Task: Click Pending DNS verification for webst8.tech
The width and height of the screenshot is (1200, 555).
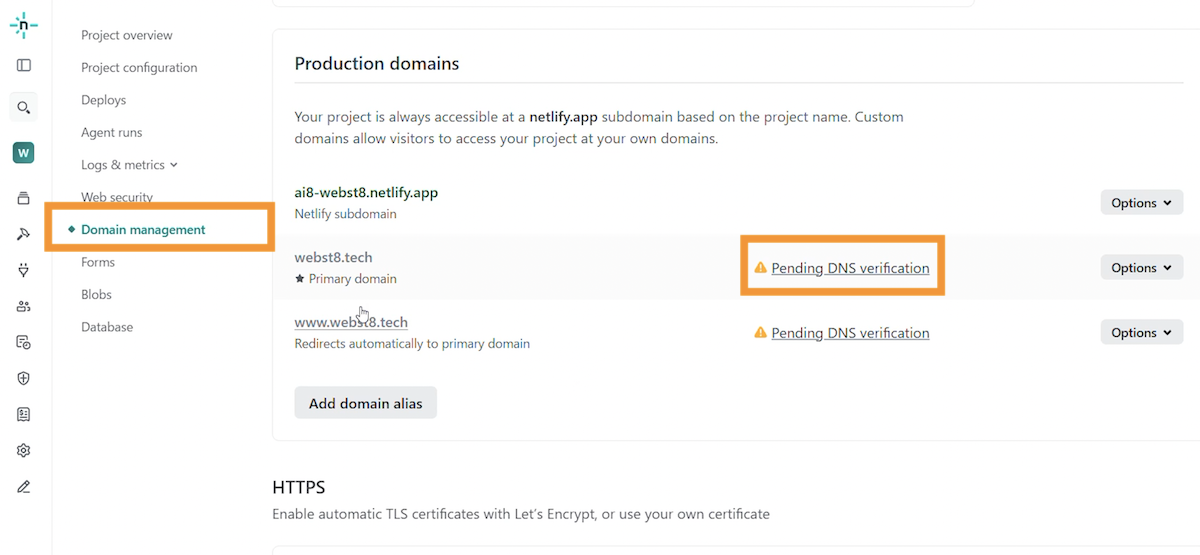Action: click(x=850, y=268)
